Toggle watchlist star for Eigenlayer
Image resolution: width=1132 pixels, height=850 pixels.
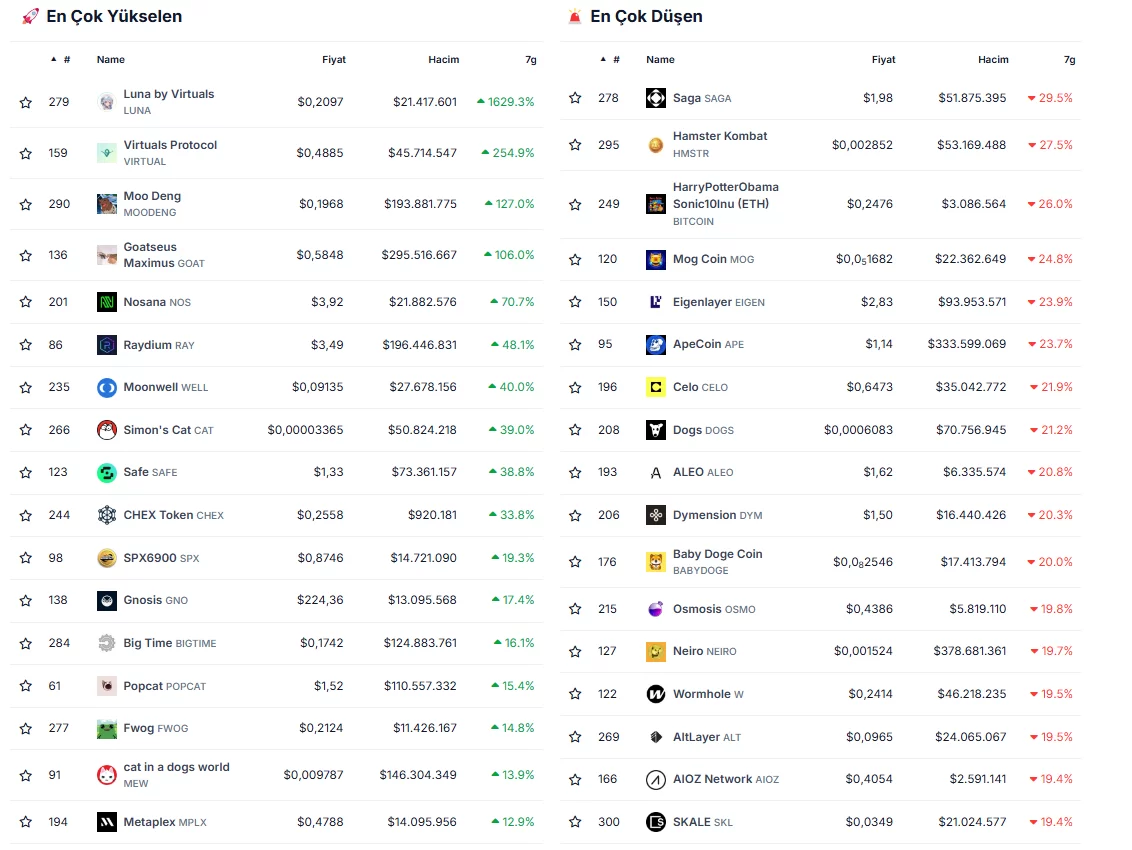[x=575, y=302]
